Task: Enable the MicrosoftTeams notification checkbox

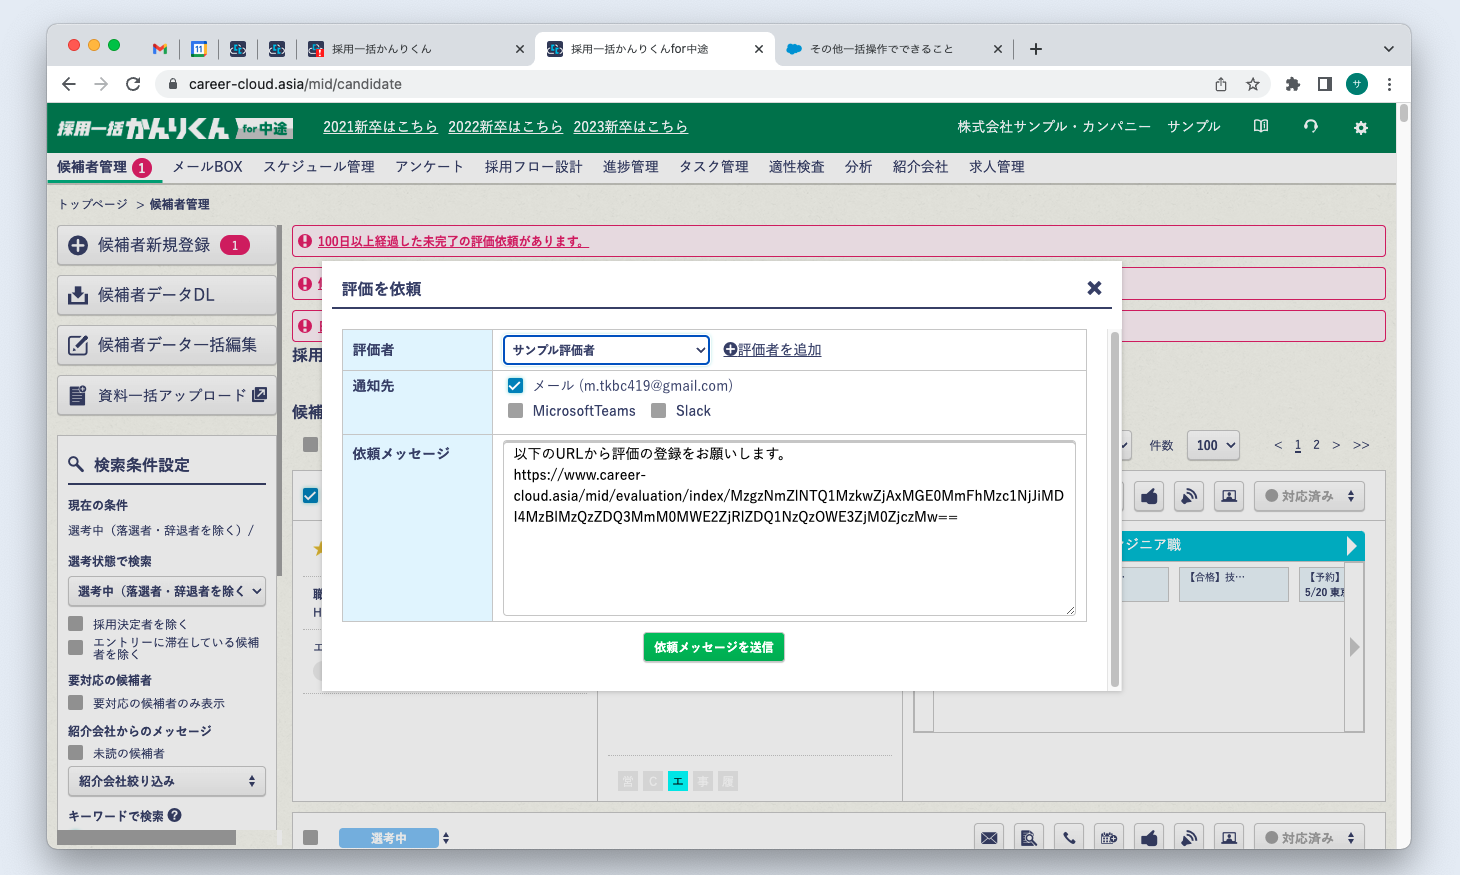Action: 515,411
